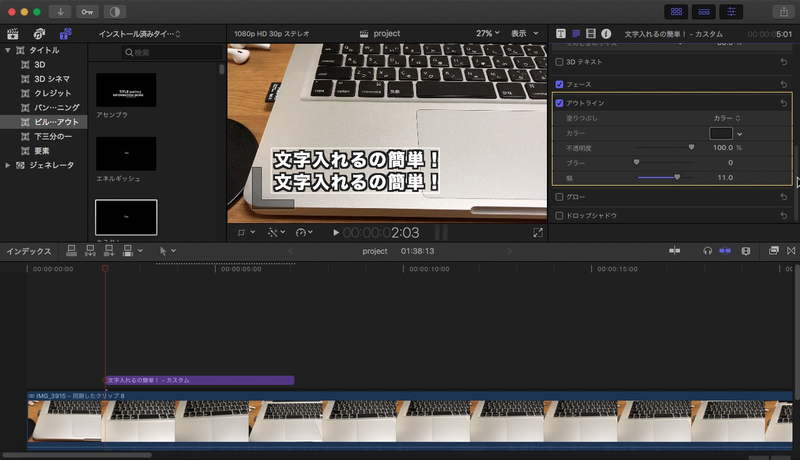Show the titles and generators sidebar
This screenshot has height=460, width=800.
[65, 34]
